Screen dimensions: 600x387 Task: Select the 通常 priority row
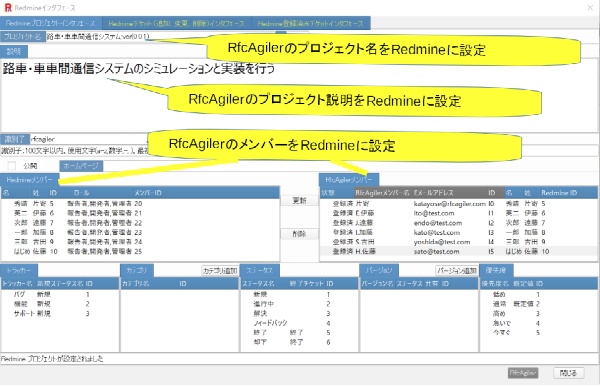click(538, 304)
